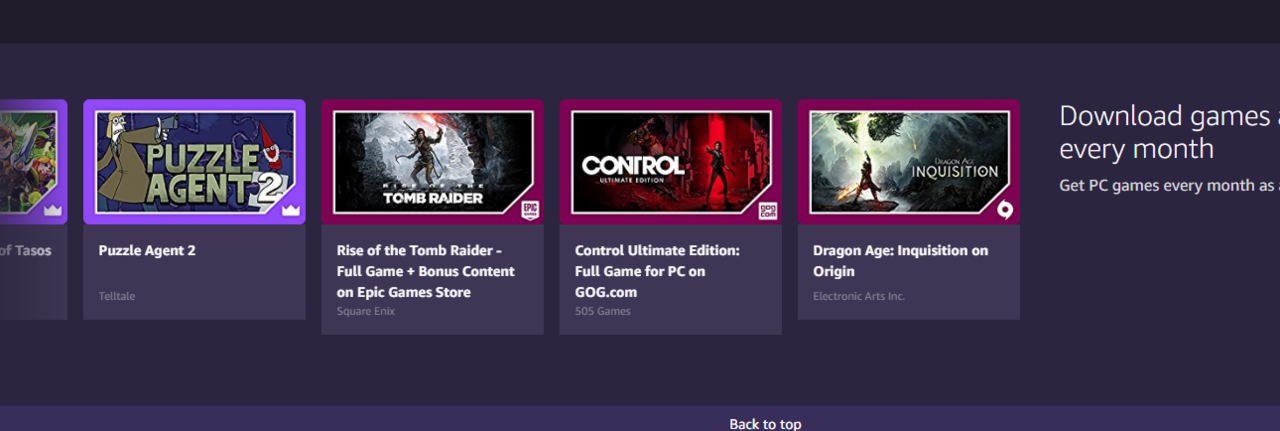Open the Dragon Age Inquisition cover image

(x=908, y=162)
